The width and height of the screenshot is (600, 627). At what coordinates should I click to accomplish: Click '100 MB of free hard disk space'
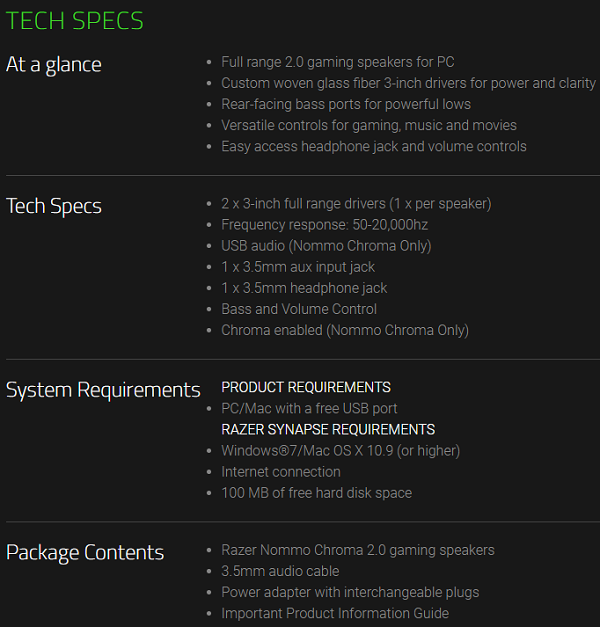click(x=316, y=492)
